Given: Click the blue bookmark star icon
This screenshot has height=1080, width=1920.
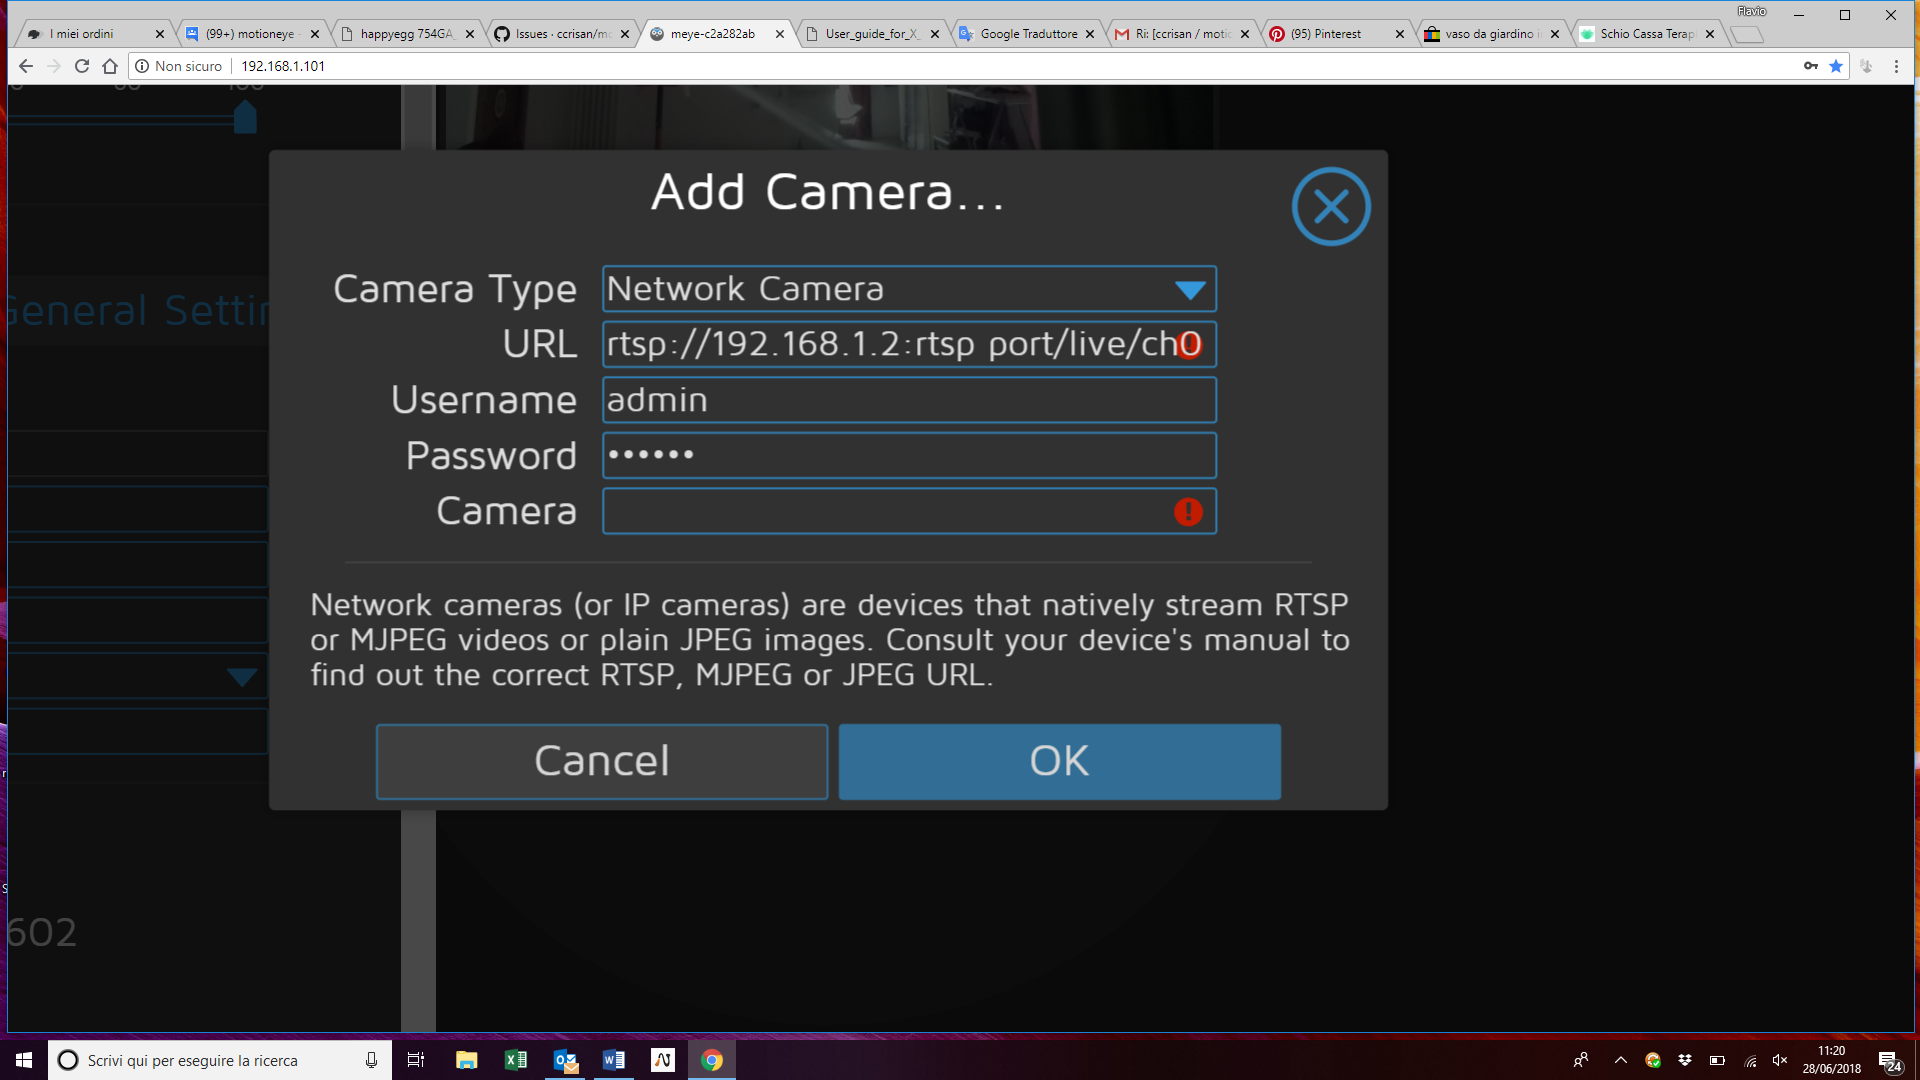Looking at the screenshot, I should (1837, 66).
